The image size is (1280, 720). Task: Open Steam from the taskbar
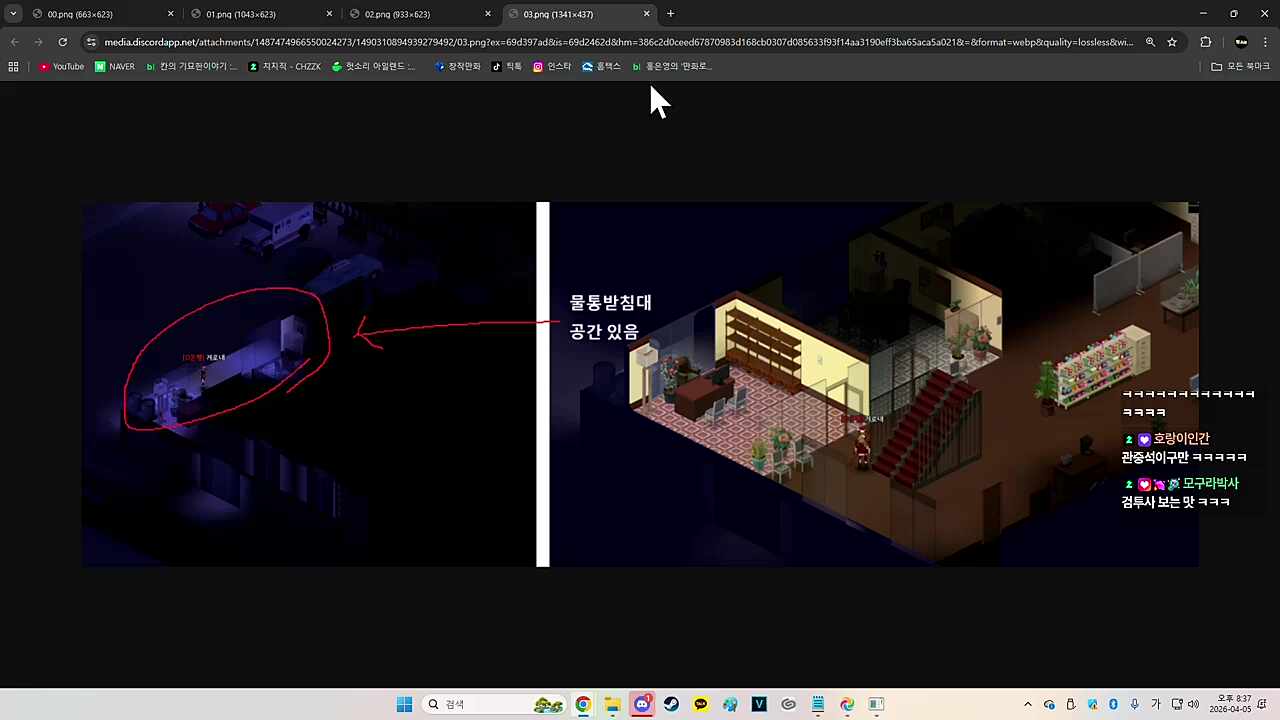click(x=671, y=704)
